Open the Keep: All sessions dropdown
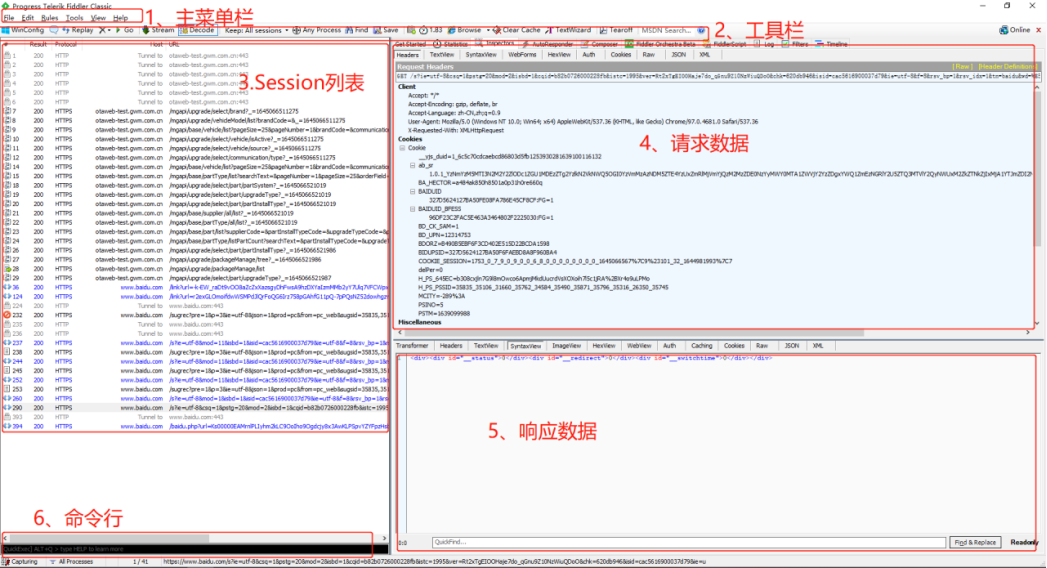This screenshot has width=1047, height=568. [256, 30]
